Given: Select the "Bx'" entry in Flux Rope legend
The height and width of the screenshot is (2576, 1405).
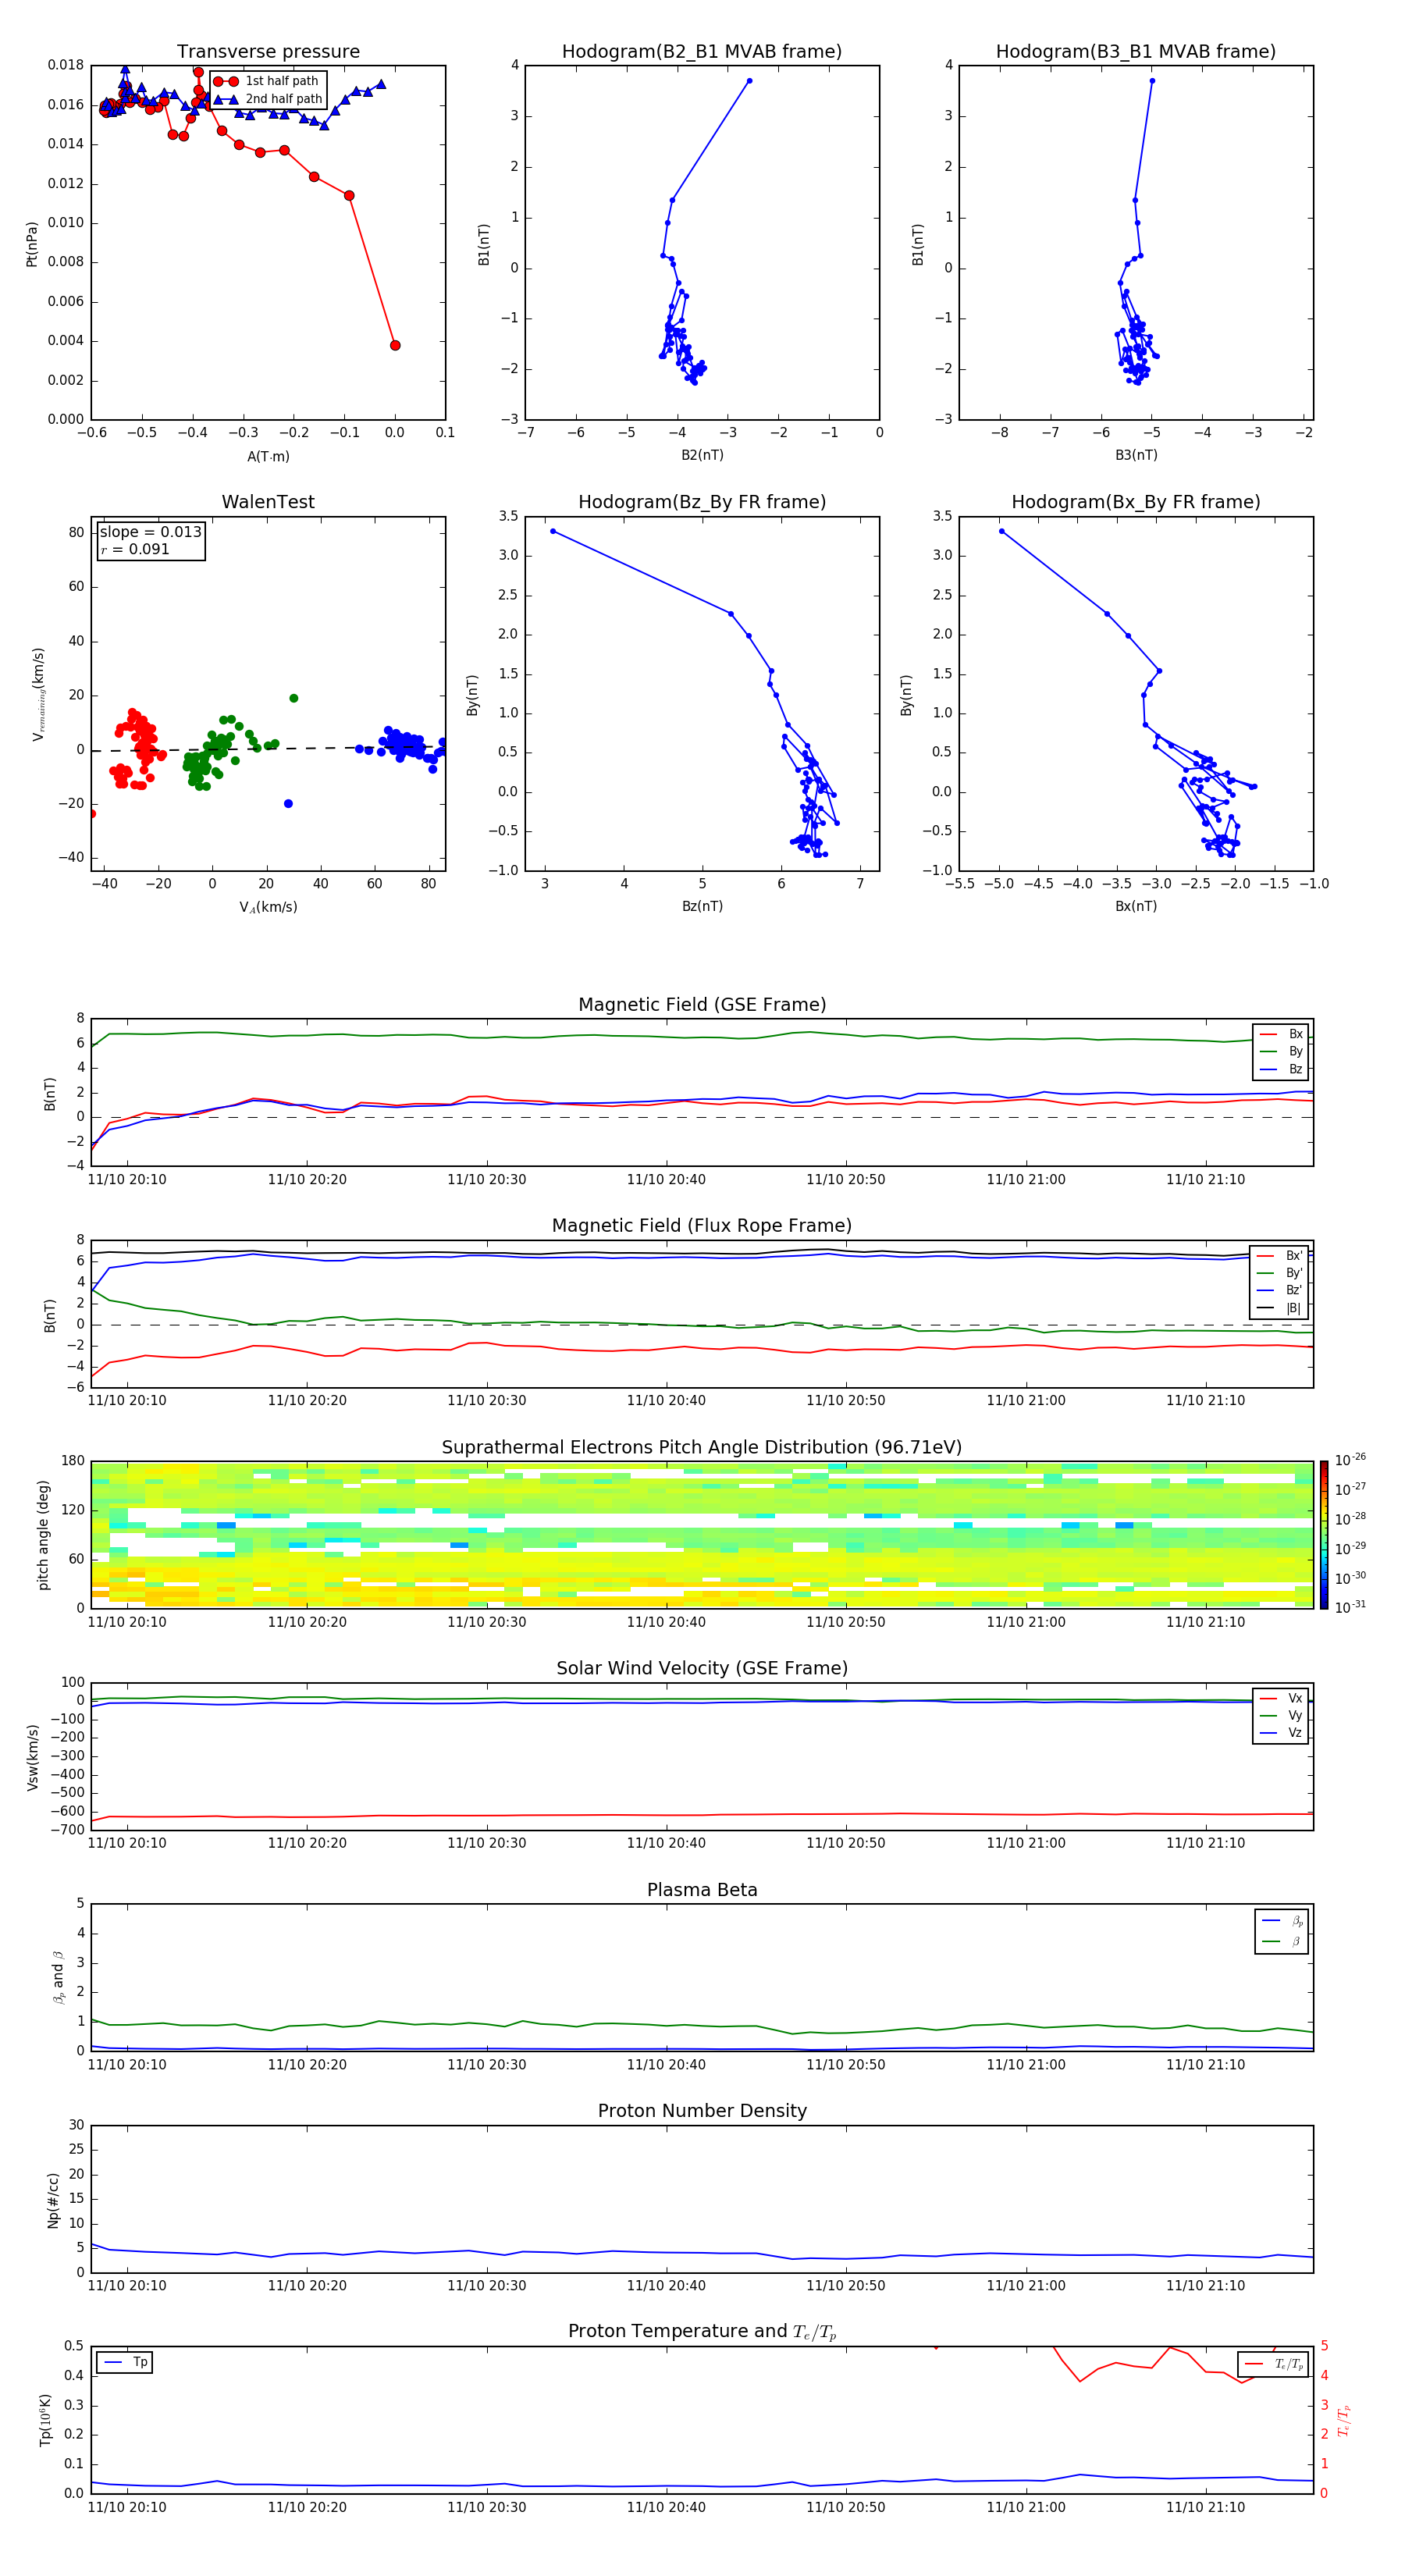Looking at the screenshot, I should 1280,1256.
